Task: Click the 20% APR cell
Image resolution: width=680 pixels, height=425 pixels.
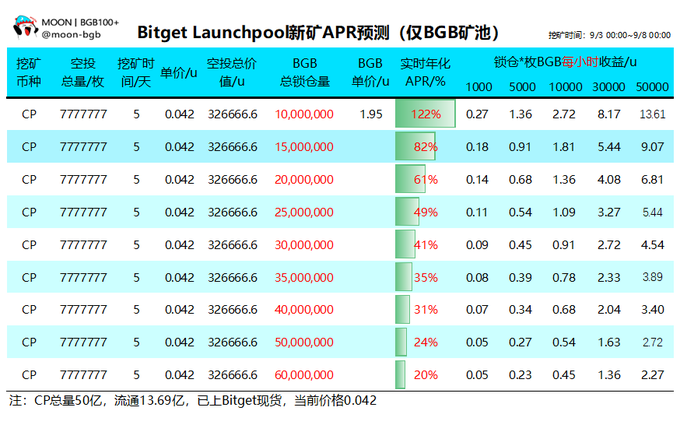Action: tap(425, 375)
